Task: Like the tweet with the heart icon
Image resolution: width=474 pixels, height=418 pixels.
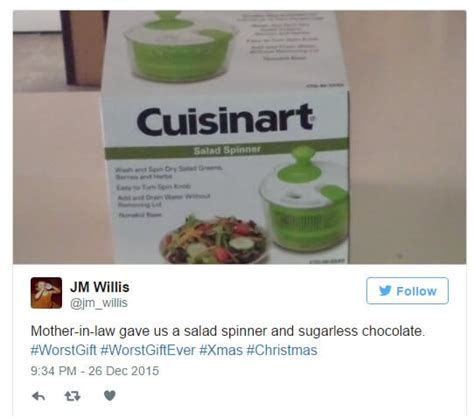Action: point(110,396)
